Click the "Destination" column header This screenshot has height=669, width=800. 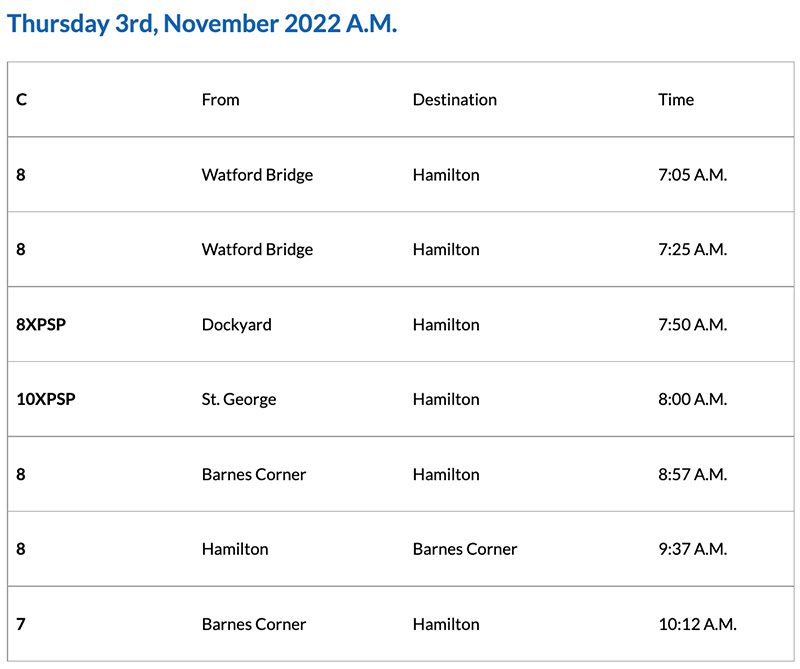click(x=454, y=99)
